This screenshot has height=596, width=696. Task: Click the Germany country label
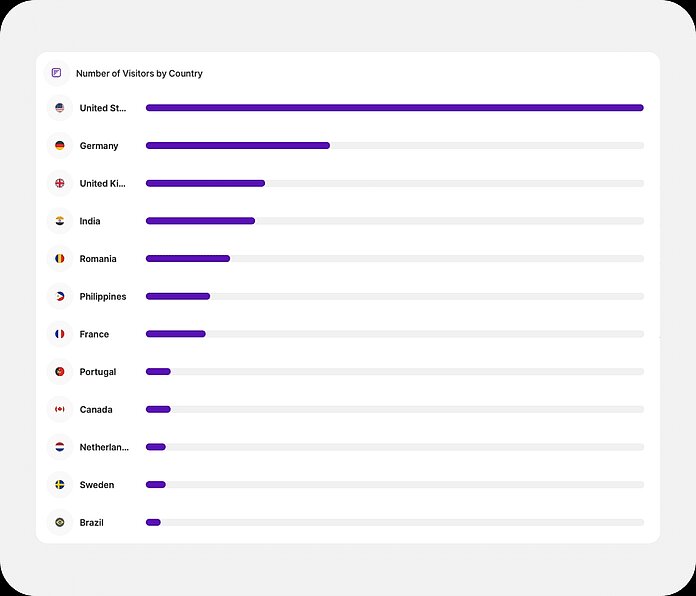point(99,146)
